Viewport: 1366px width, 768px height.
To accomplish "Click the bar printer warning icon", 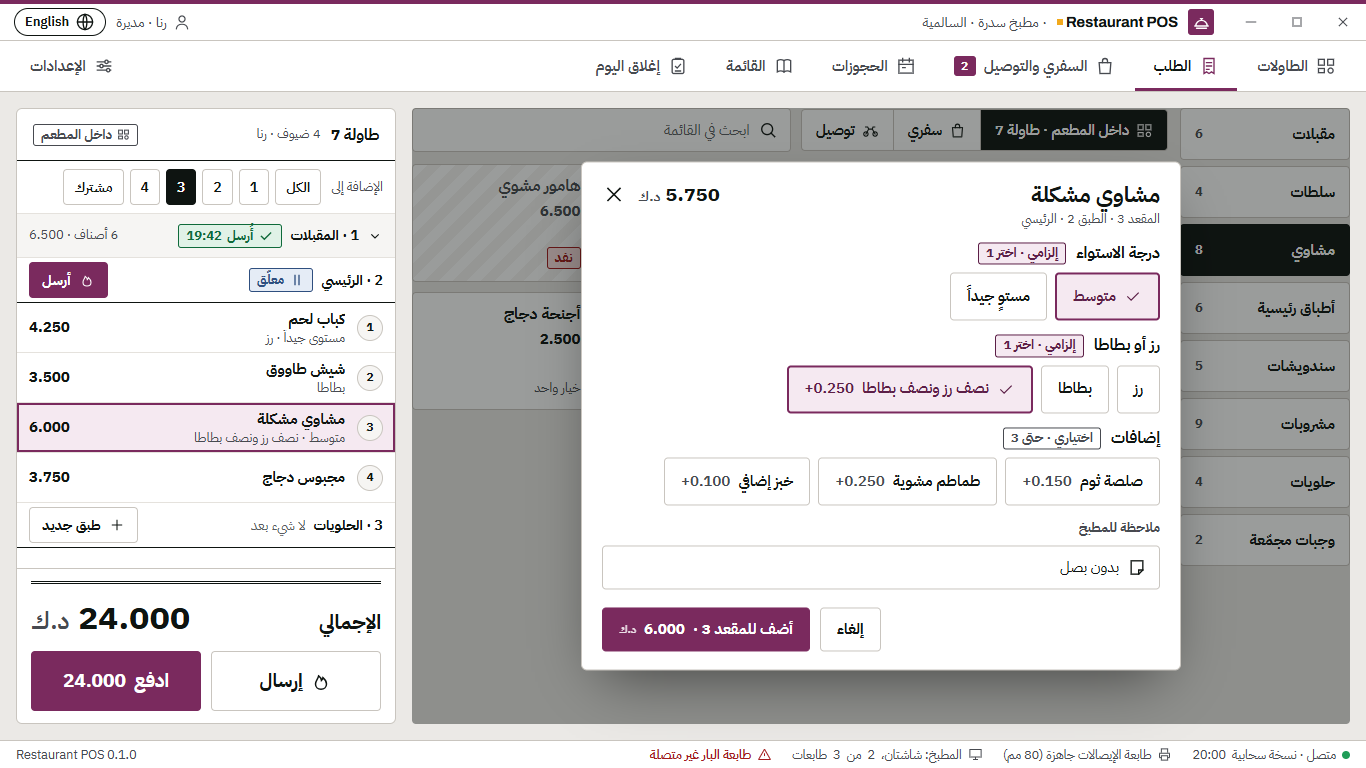I will tap(765, 755).
